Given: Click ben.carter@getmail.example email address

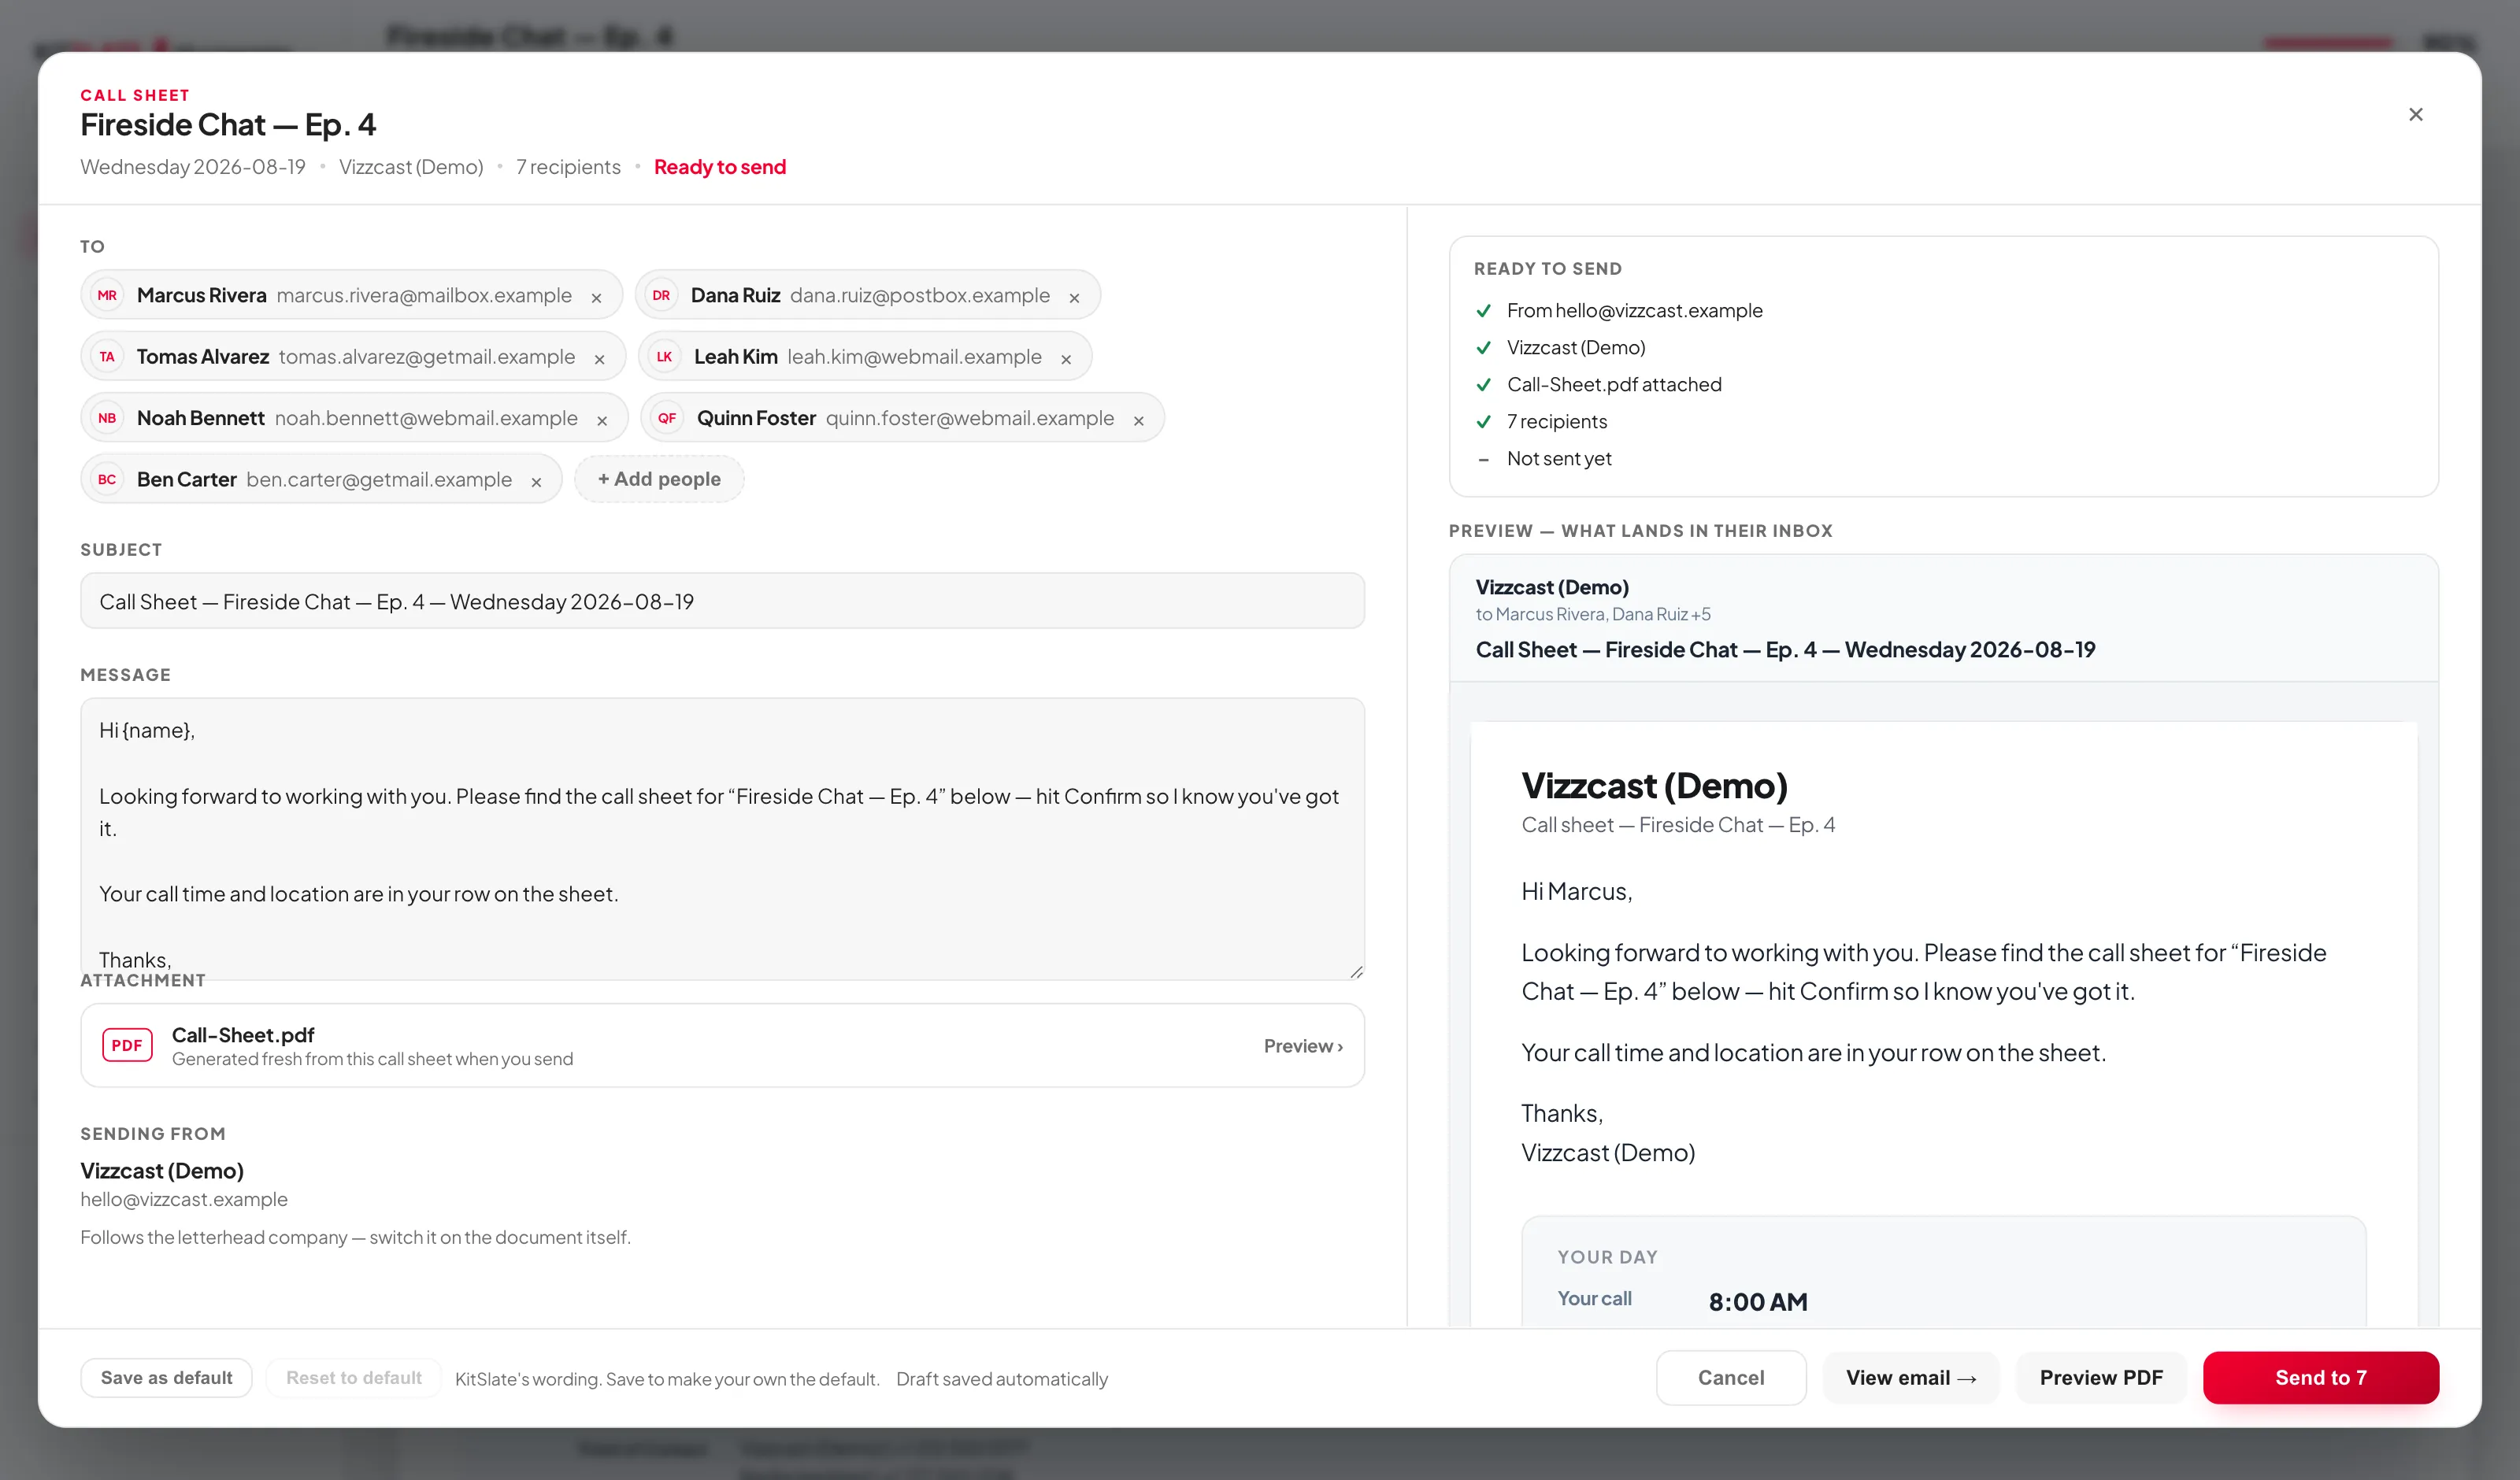Looking at the screenshot, I should click(x=379, y=480).
